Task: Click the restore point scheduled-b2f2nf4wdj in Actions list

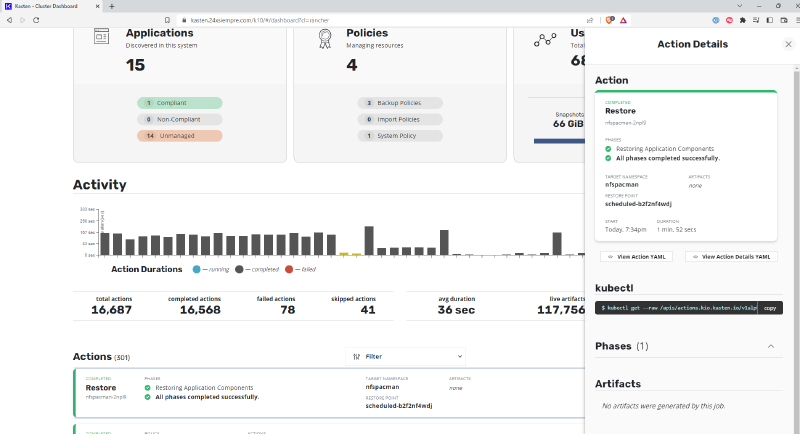Action: (x=399, y=406)
